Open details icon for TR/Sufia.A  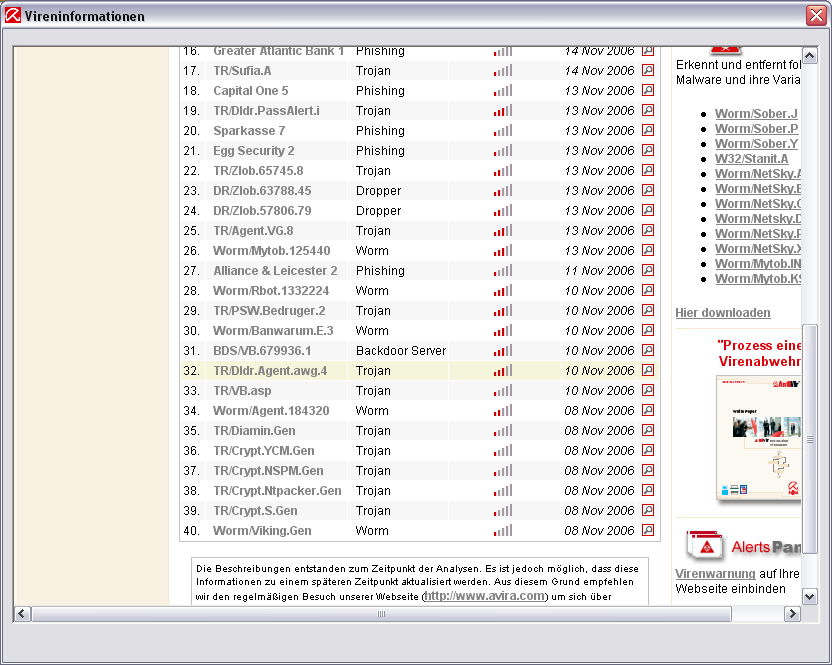(648, 71)
